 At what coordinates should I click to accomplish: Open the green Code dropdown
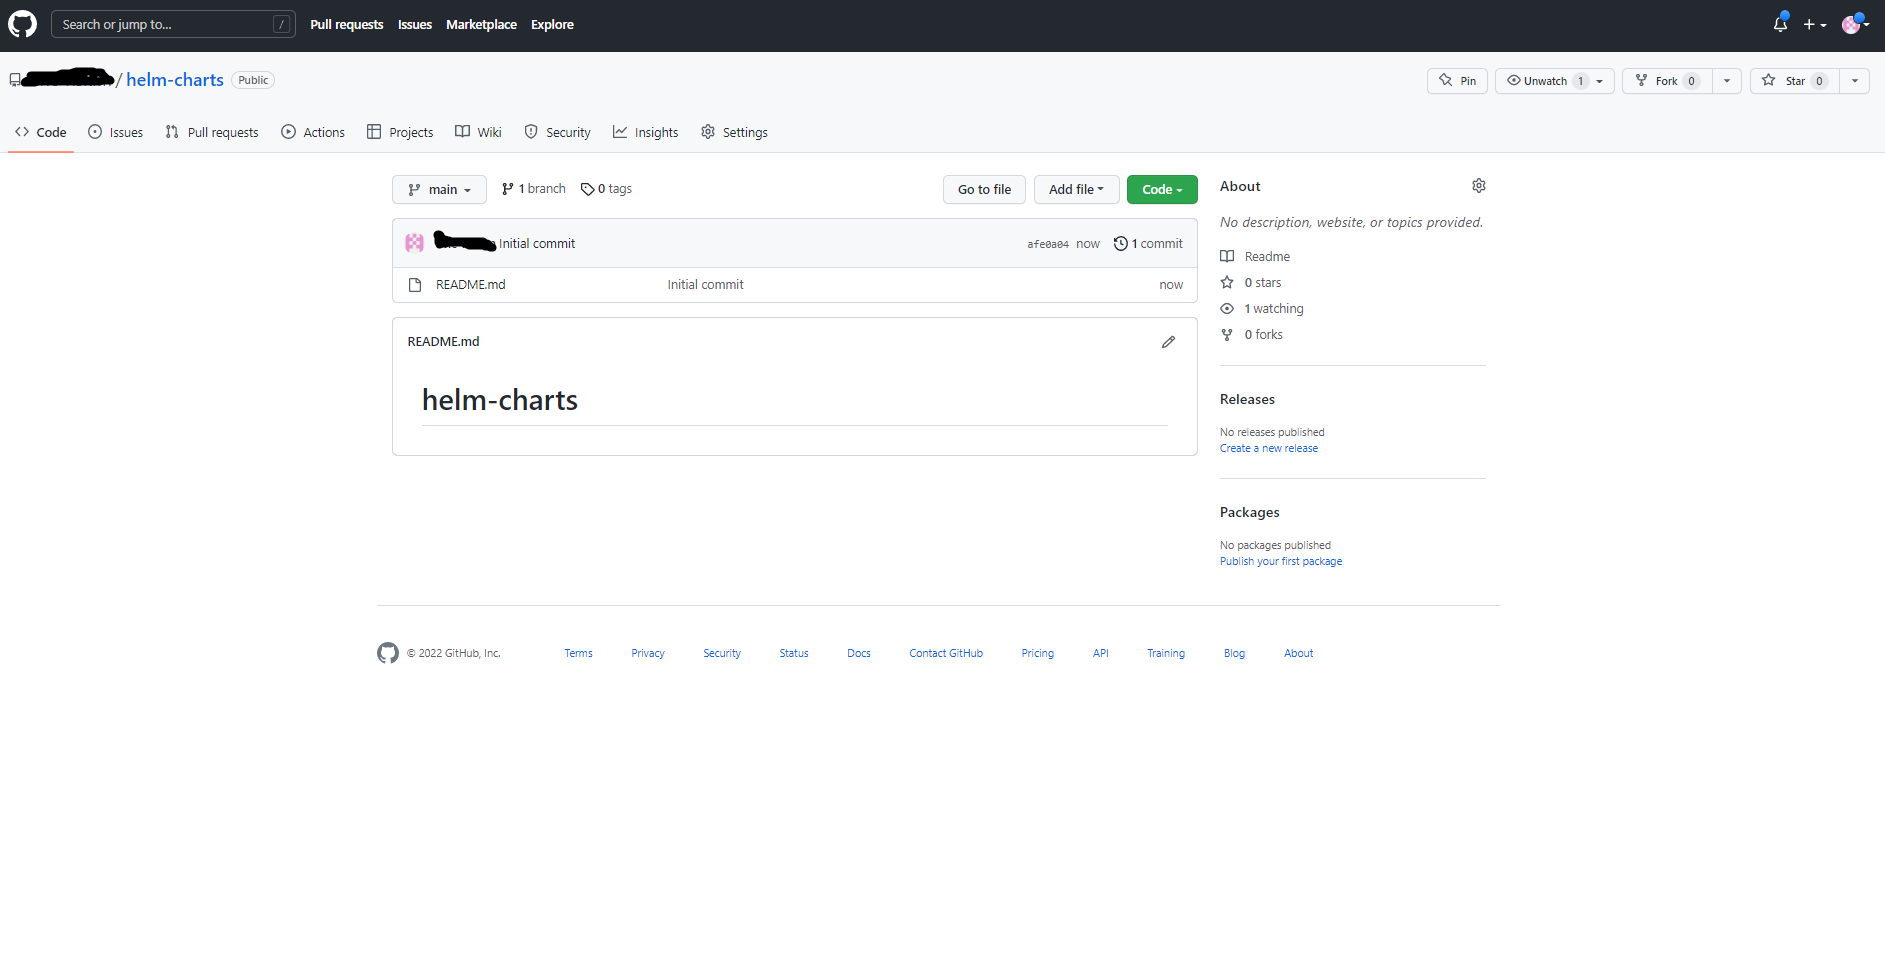click(1162, 189)
